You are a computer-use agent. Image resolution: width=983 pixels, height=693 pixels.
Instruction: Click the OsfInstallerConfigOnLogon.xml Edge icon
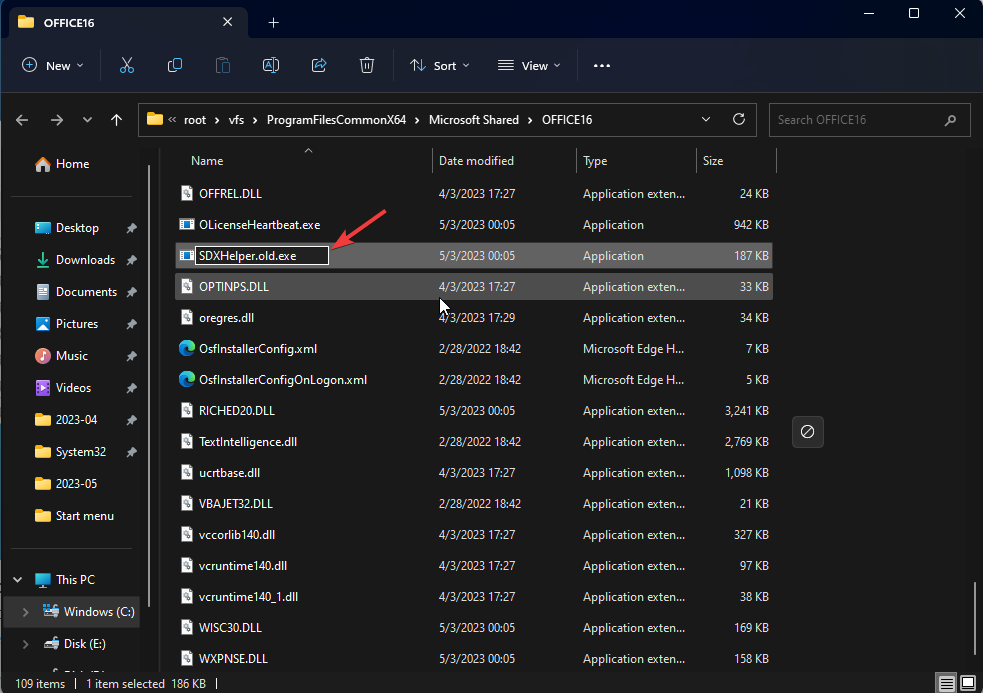point(186,379)
